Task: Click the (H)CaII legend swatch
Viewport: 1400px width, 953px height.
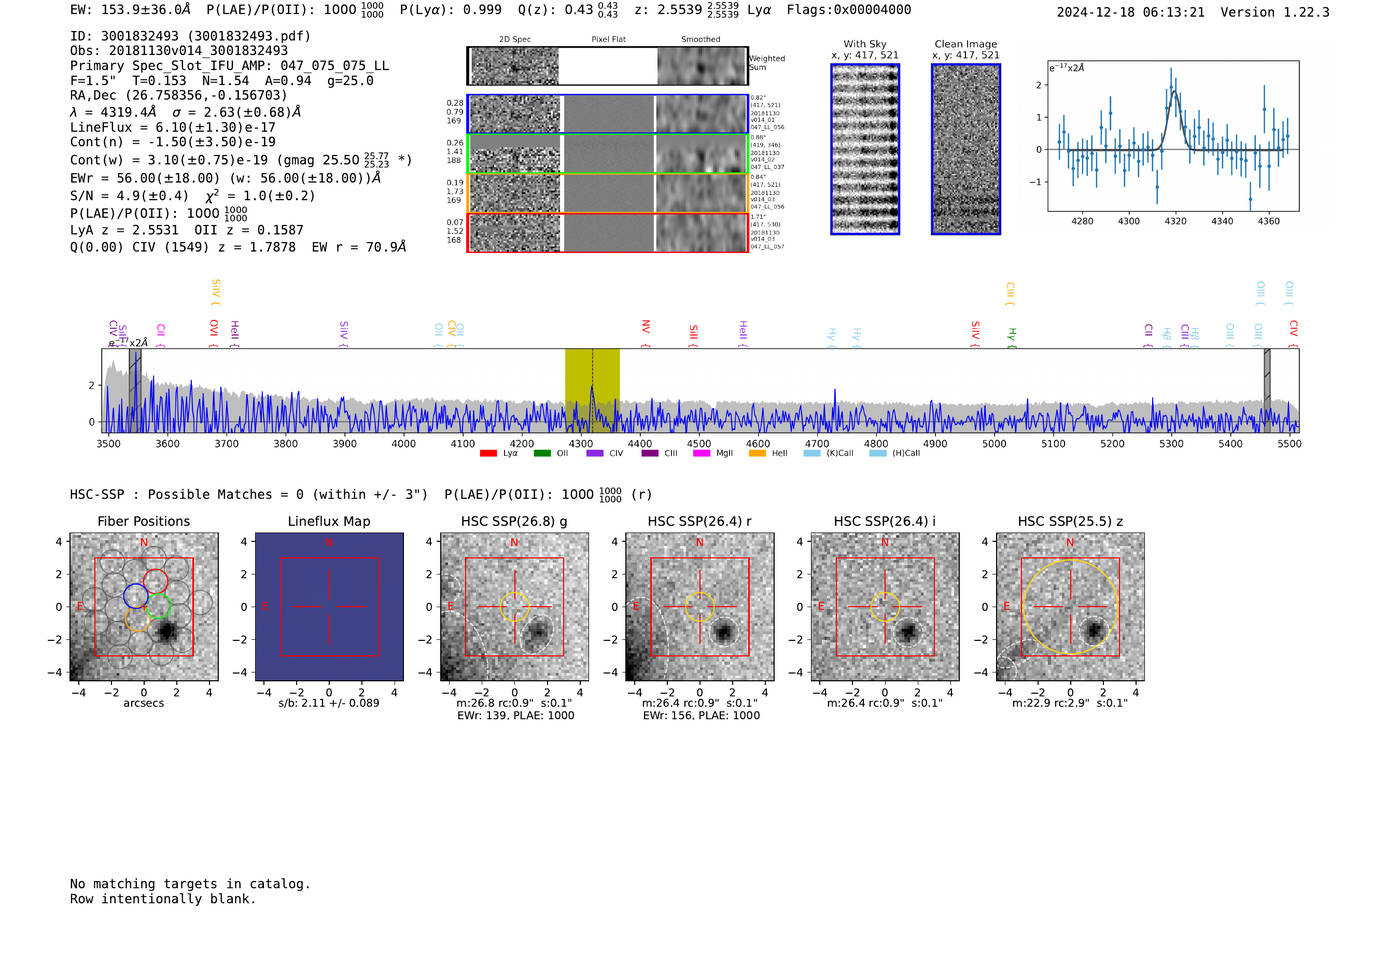Action: pos(878,454)
